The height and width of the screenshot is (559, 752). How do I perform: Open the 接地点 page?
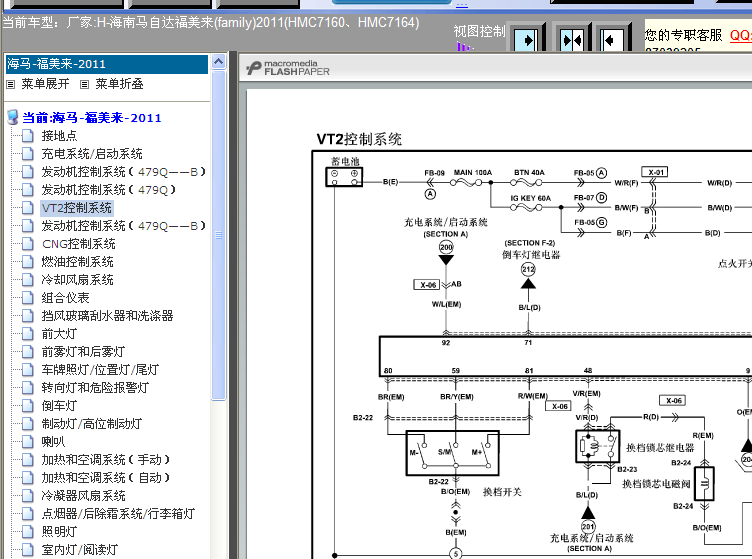59,136
